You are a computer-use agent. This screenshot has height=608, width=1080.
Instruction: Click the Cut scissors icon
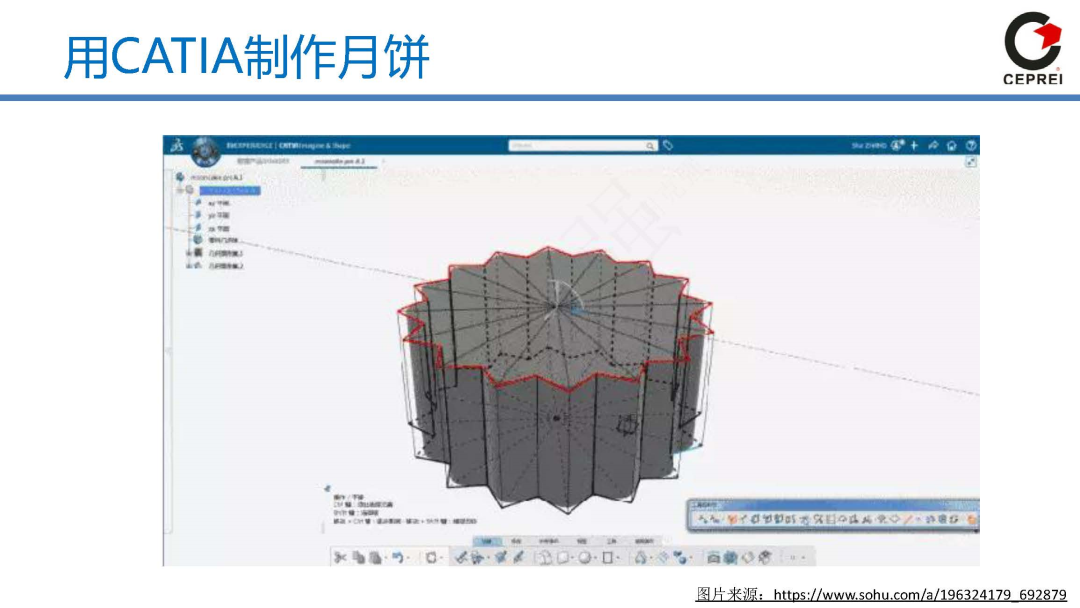click(340, 558)
